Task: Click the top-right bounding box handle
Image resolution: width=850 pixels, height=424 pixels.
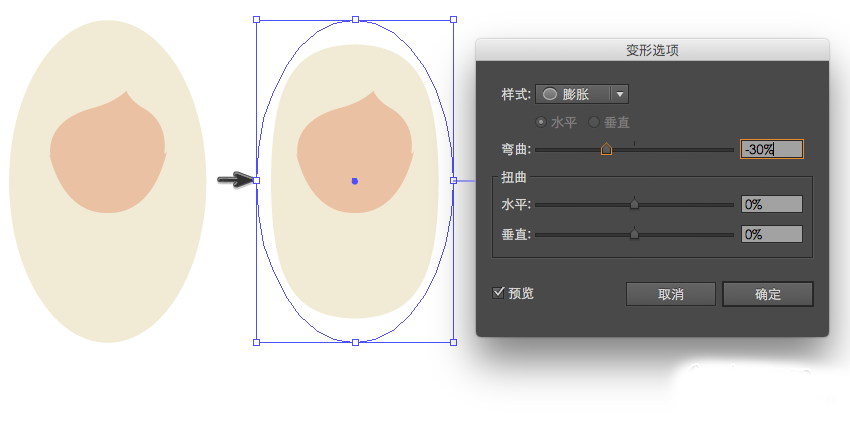Action: tap(454, 20)
